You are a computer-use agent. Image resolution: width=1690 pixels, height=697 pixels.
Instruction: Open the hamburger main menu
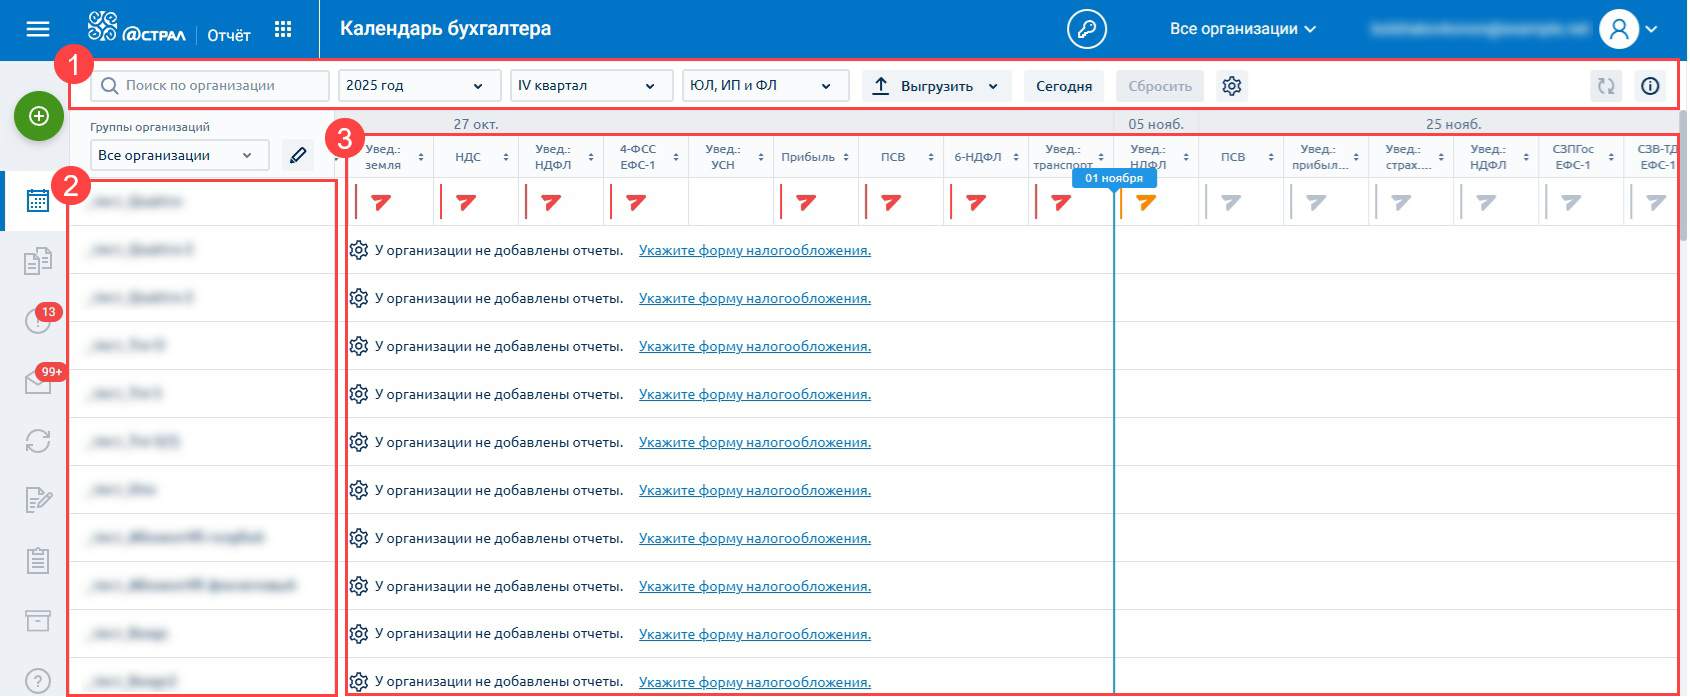(x=38, y=29)
